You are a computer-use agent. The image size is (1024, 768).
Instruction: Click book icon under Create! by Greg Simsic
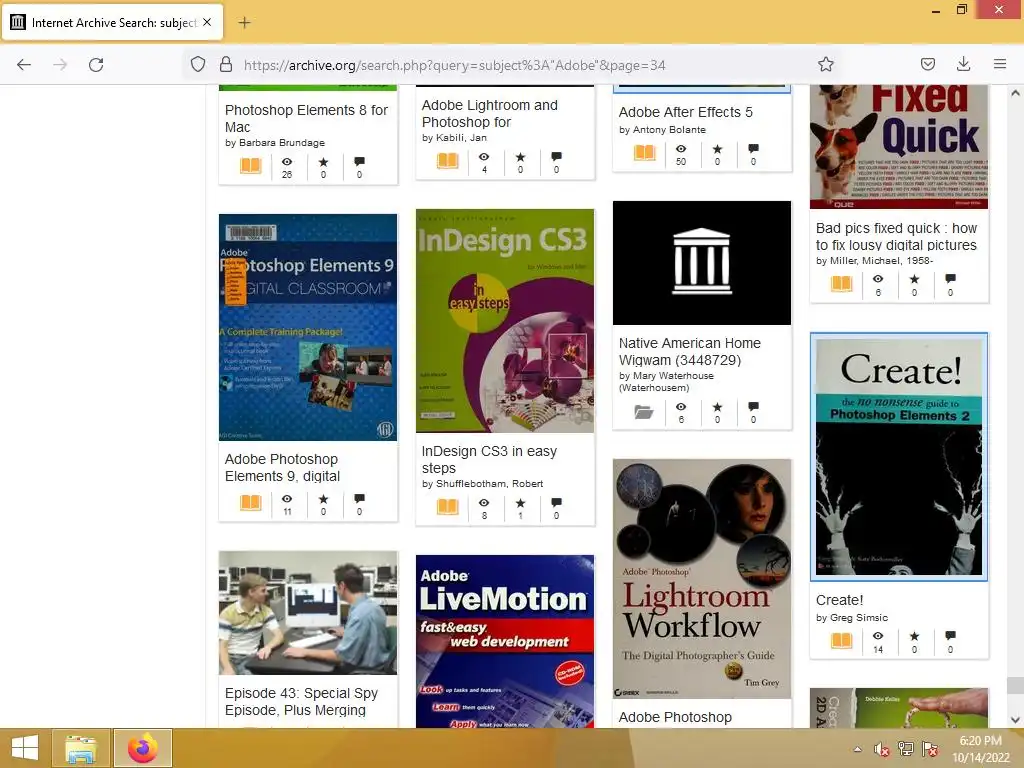tap(842, 640)
